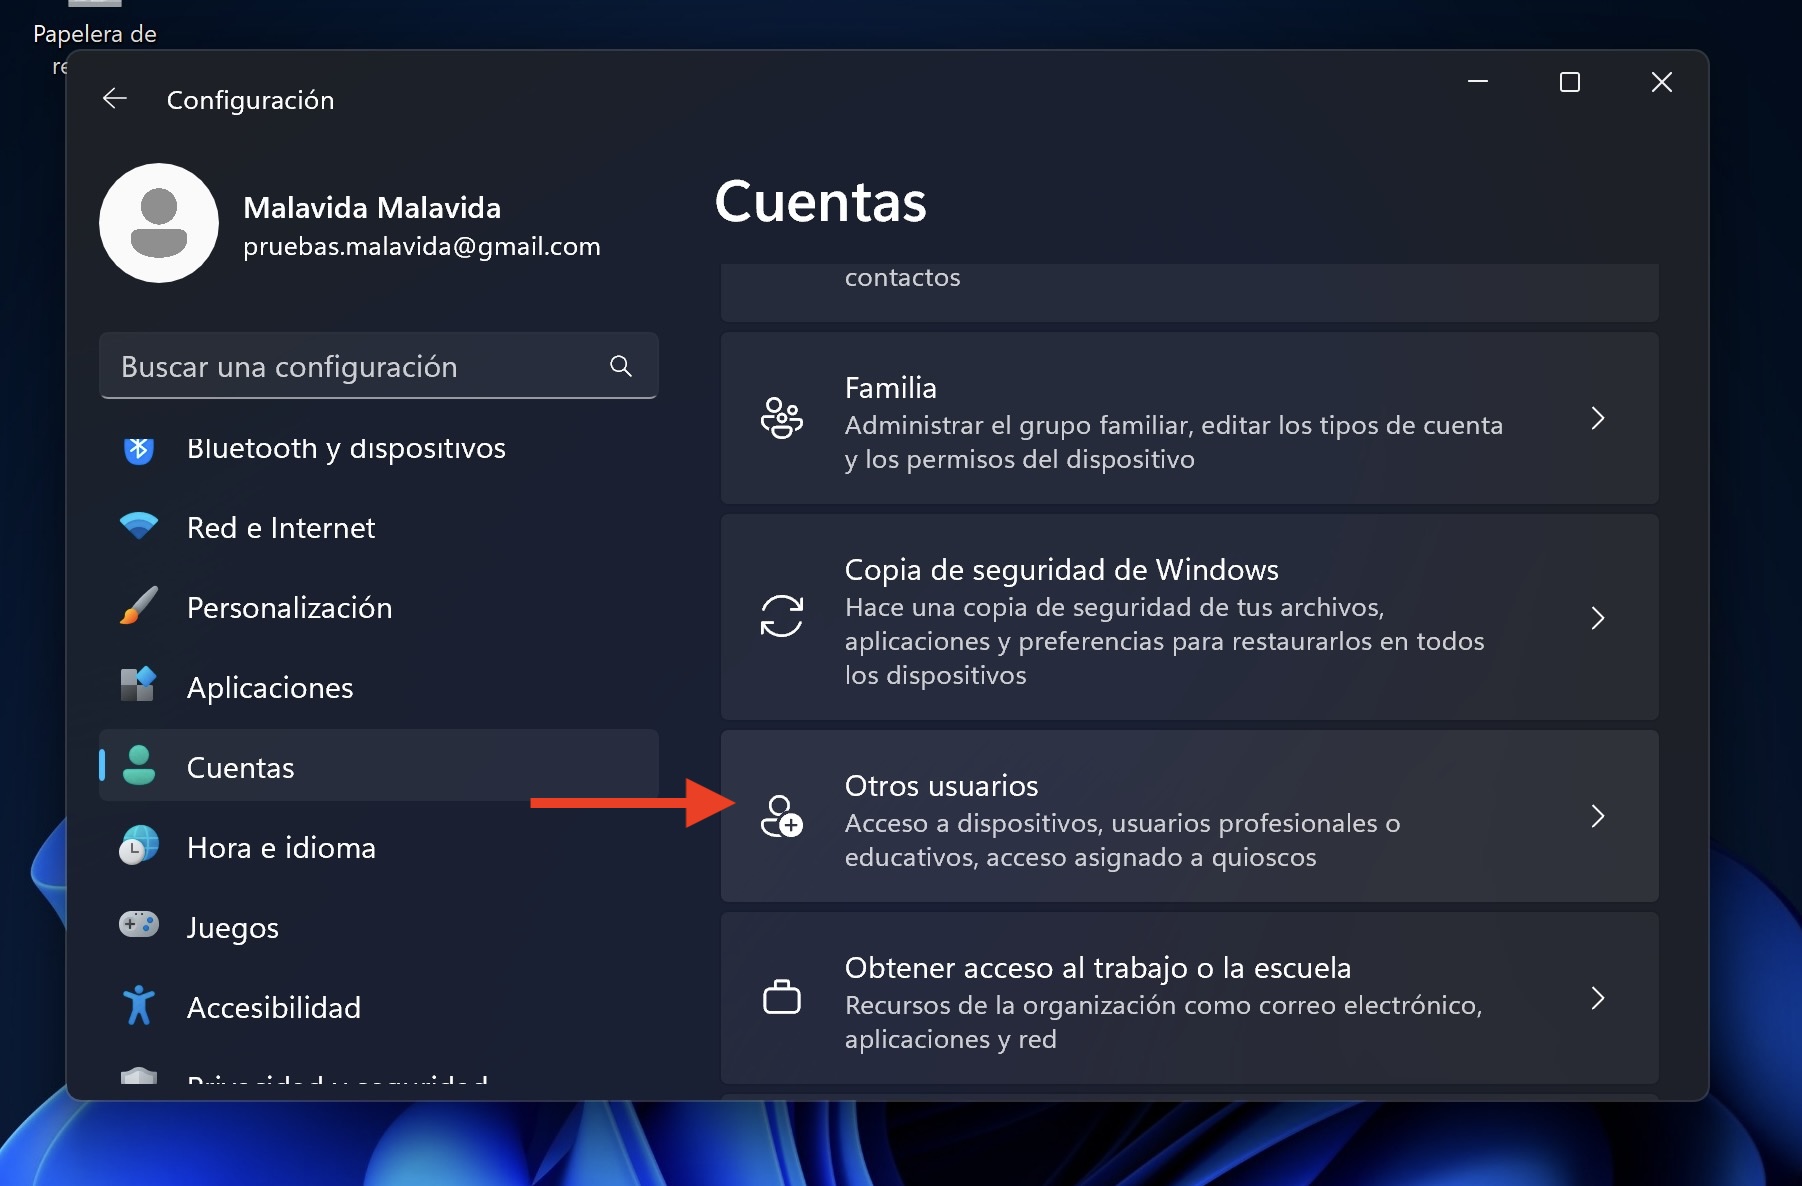Screen dimensions: 1802x1186
Task: Expand the Familia settings section
Action: coord(1597,419)
